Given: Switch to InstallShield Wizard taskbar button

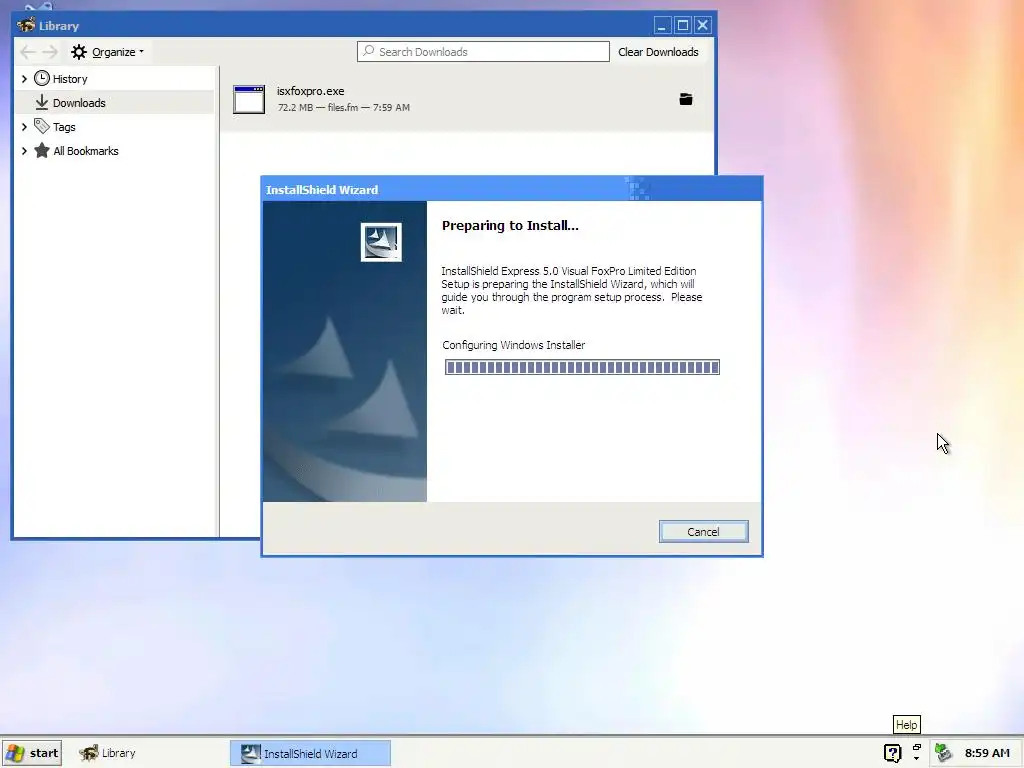Looking at the screenshot, I should (310, 753).
